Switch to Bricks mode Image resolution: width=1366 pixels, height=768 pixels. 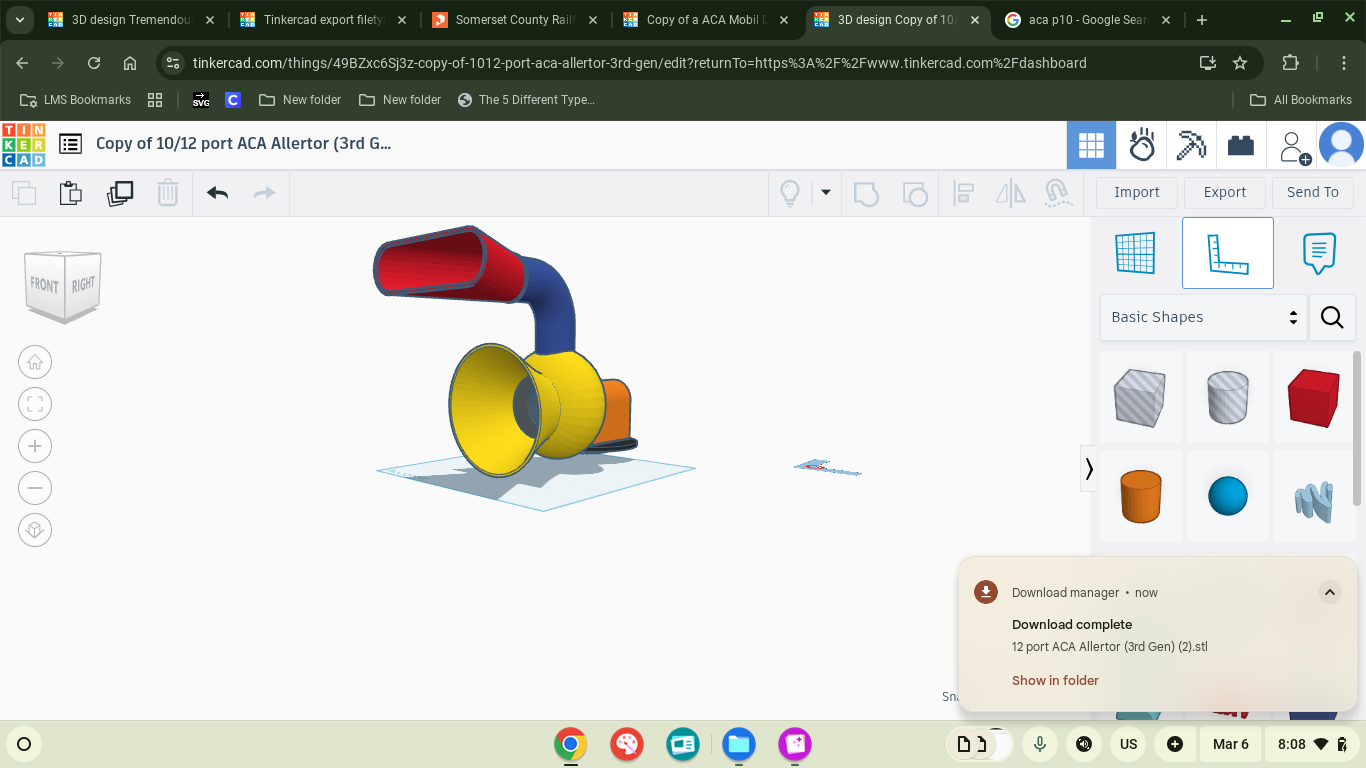point(1241,146)
